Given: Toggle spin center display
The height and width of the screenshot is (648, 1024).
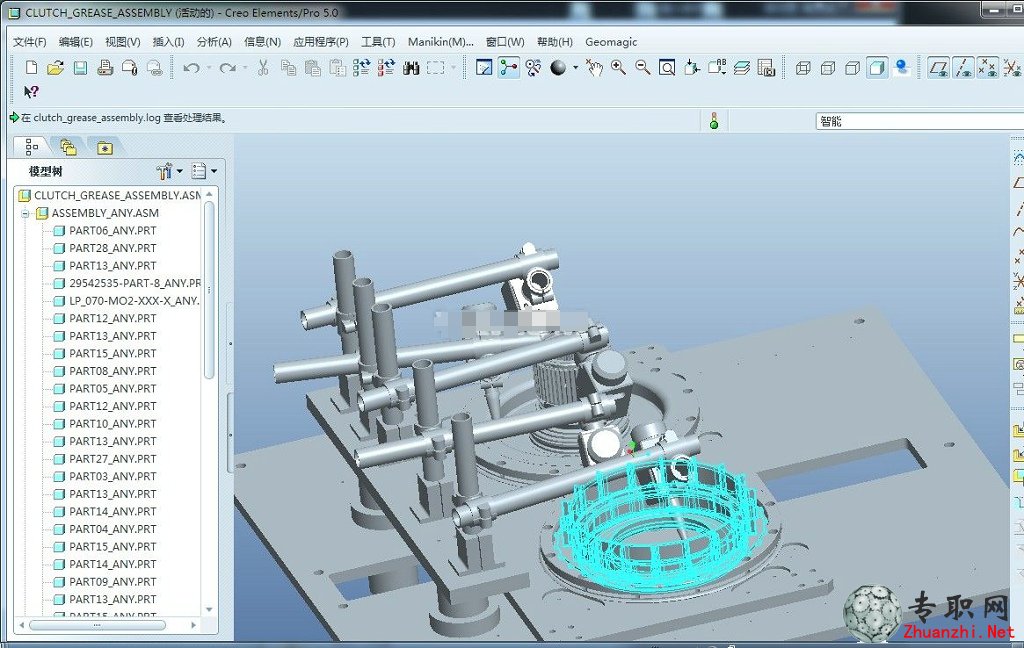Looking at the screenshot, I should pos(509,67).
